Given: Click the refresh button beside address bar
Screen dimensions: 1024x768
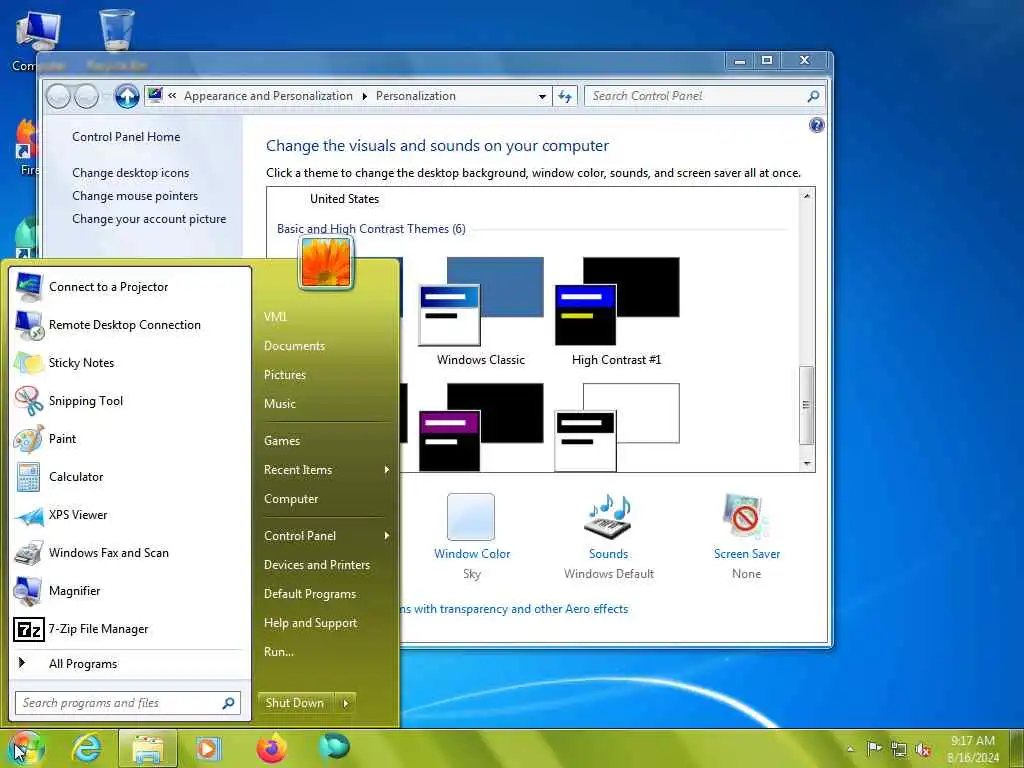Looking at the screenshot, I should (565, 97).
